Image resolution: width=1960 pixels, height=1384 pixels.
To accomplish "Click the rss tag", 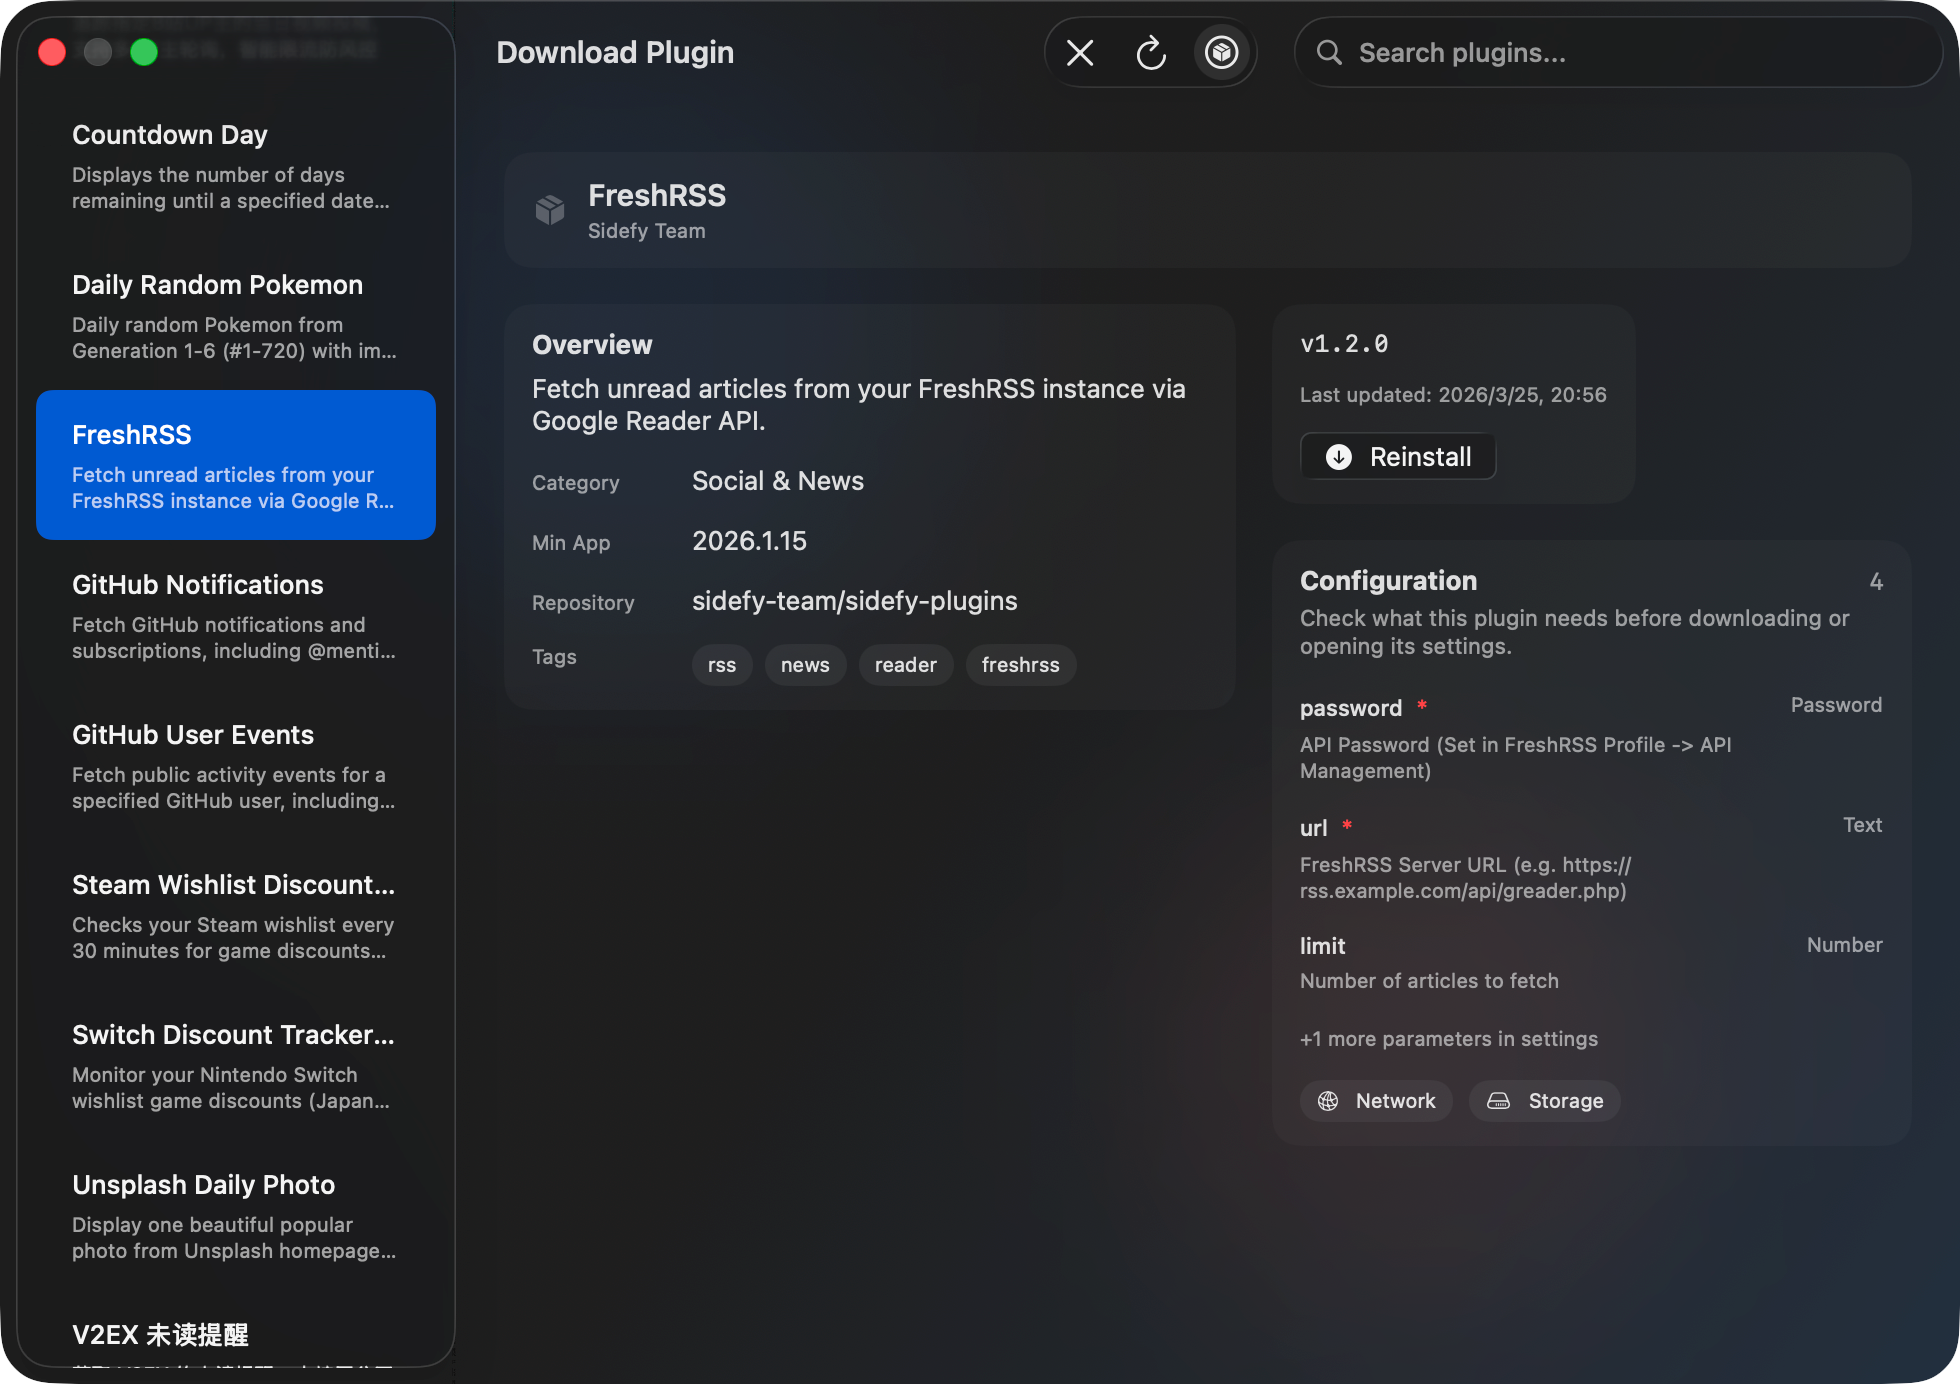I will pyautogui.click(x=722, y=665).
